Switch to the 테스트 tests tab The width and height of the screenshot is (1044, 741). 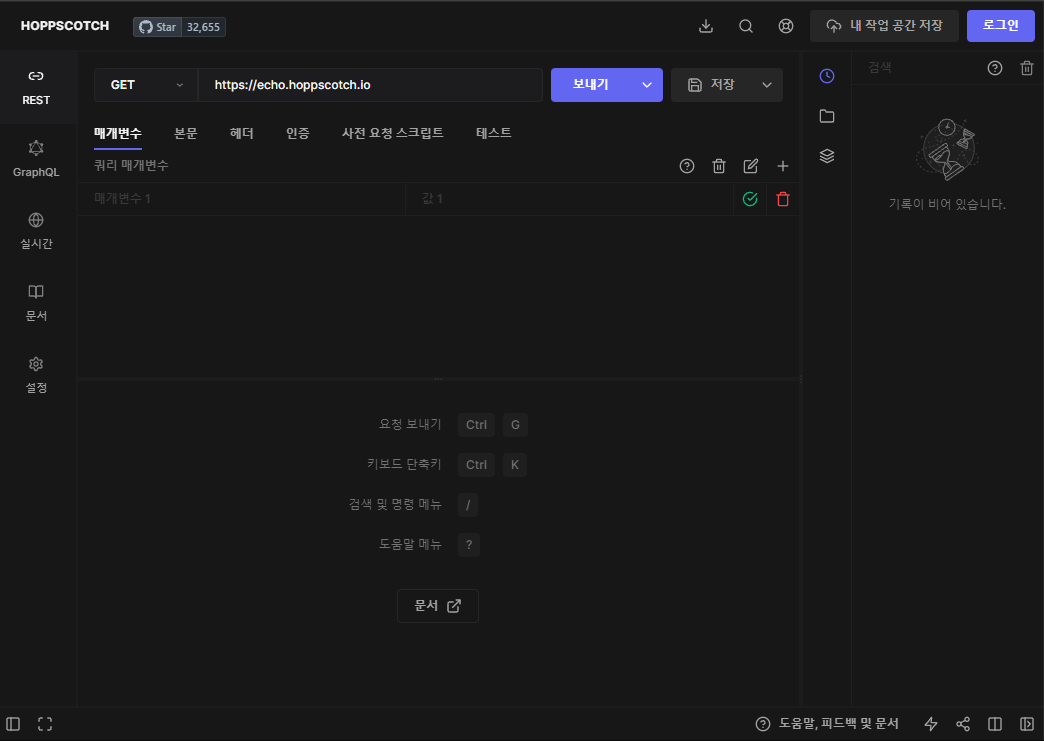pyautogui.click(x=493, y=133)
